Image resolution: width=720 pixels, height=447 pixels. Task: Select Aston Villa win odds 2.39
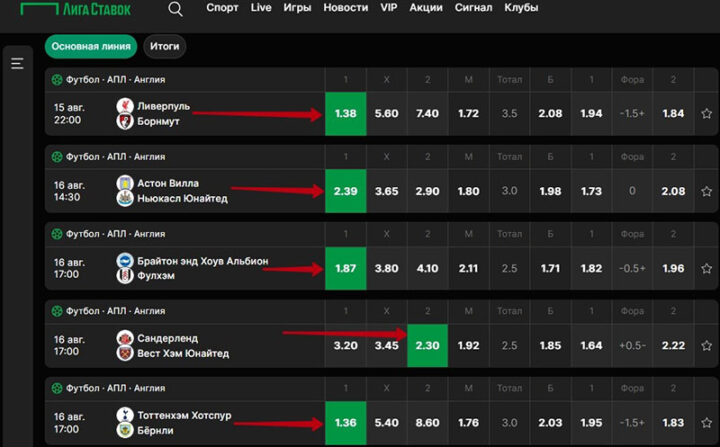pos(345,191)
